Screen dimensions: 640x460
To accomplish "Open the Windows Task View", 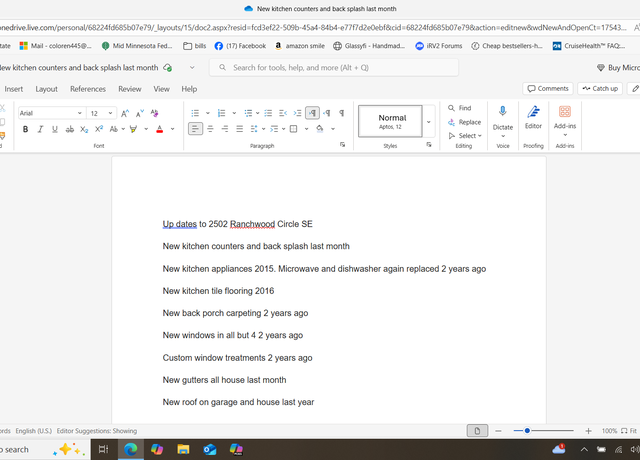I will coord(104,449).
